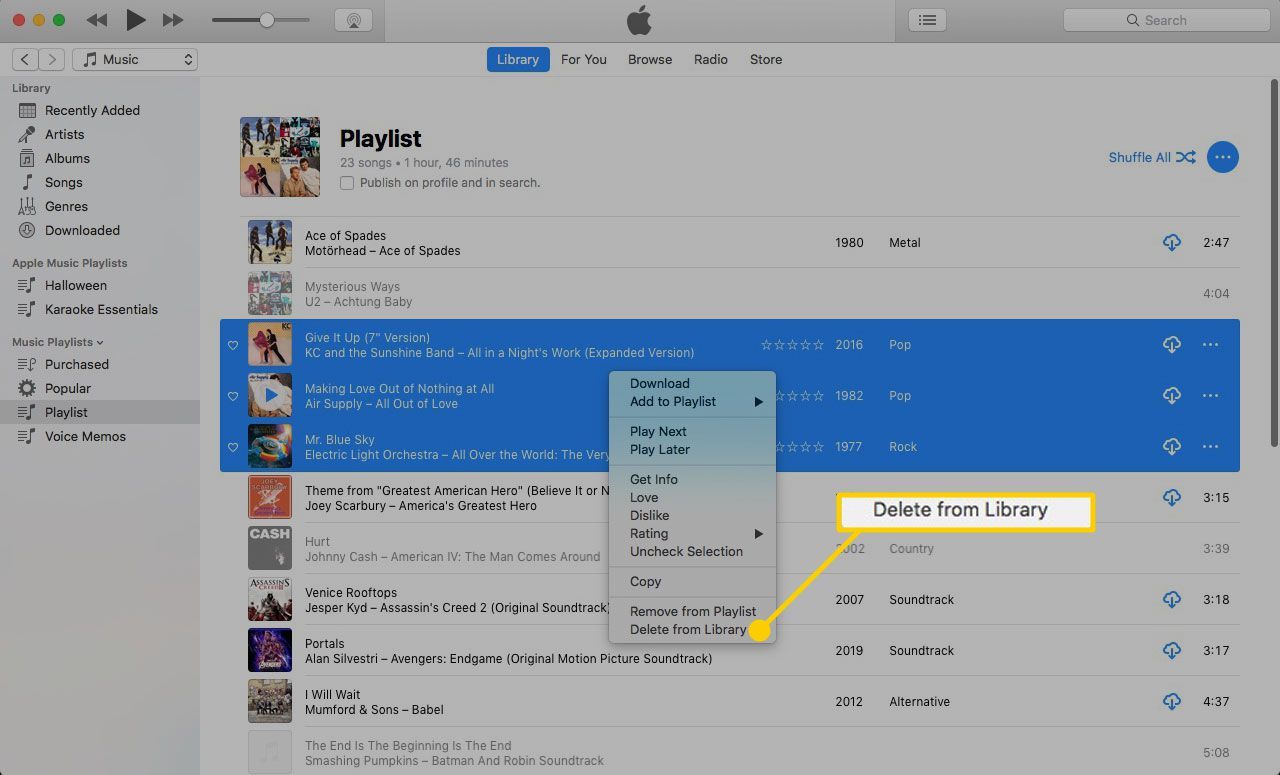Expand Add to Playlist submenu arrow
1280x775 pixels.
(758, 402)
